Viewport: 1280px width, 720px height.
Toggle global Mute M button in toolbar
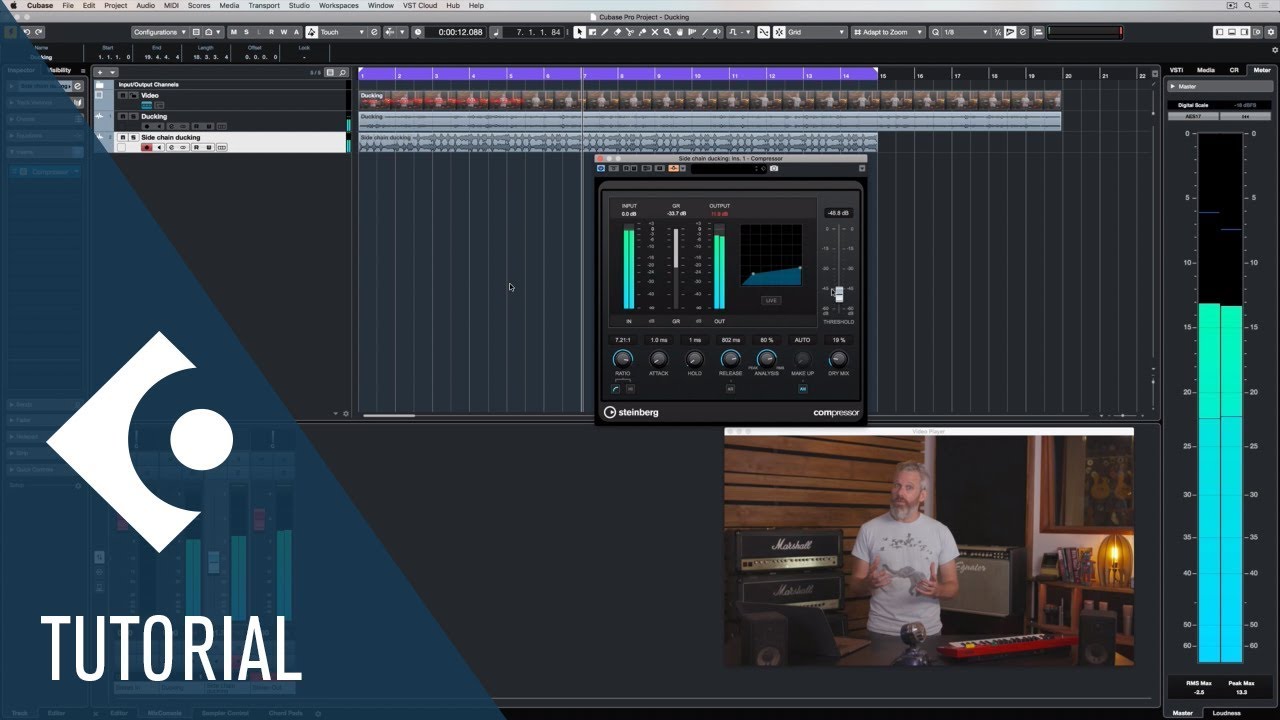(x=234, y=32)
